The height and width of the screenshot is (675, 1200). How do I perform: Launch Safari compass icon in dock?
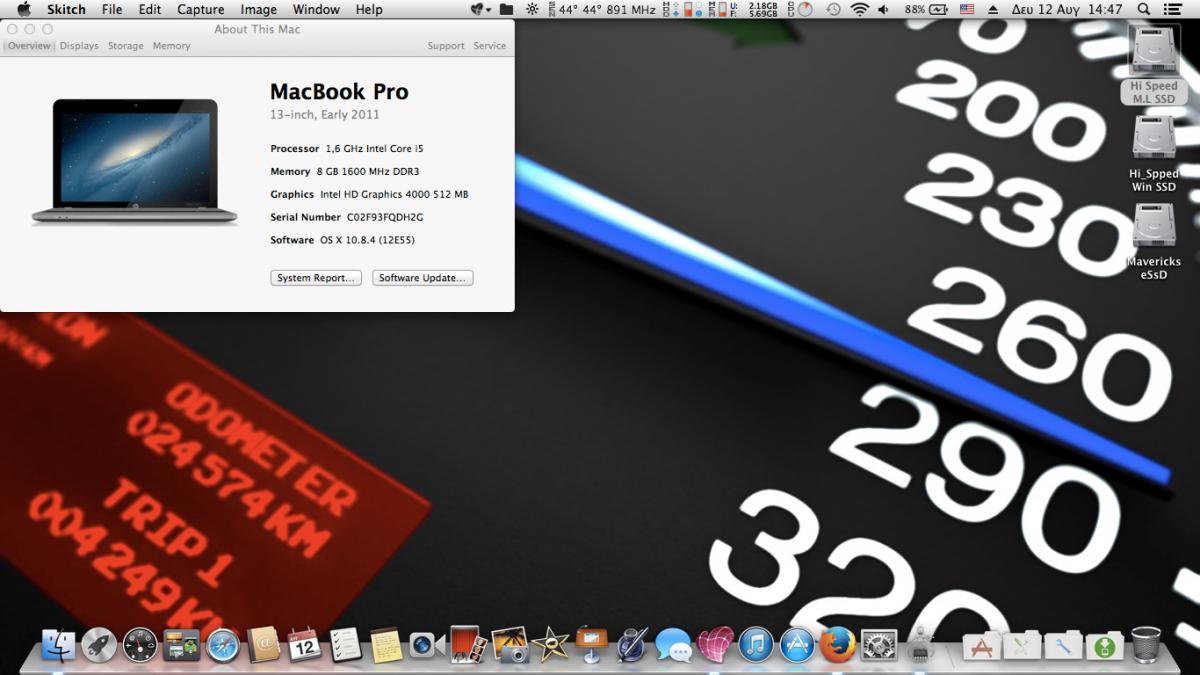click(x=222, y=645)
